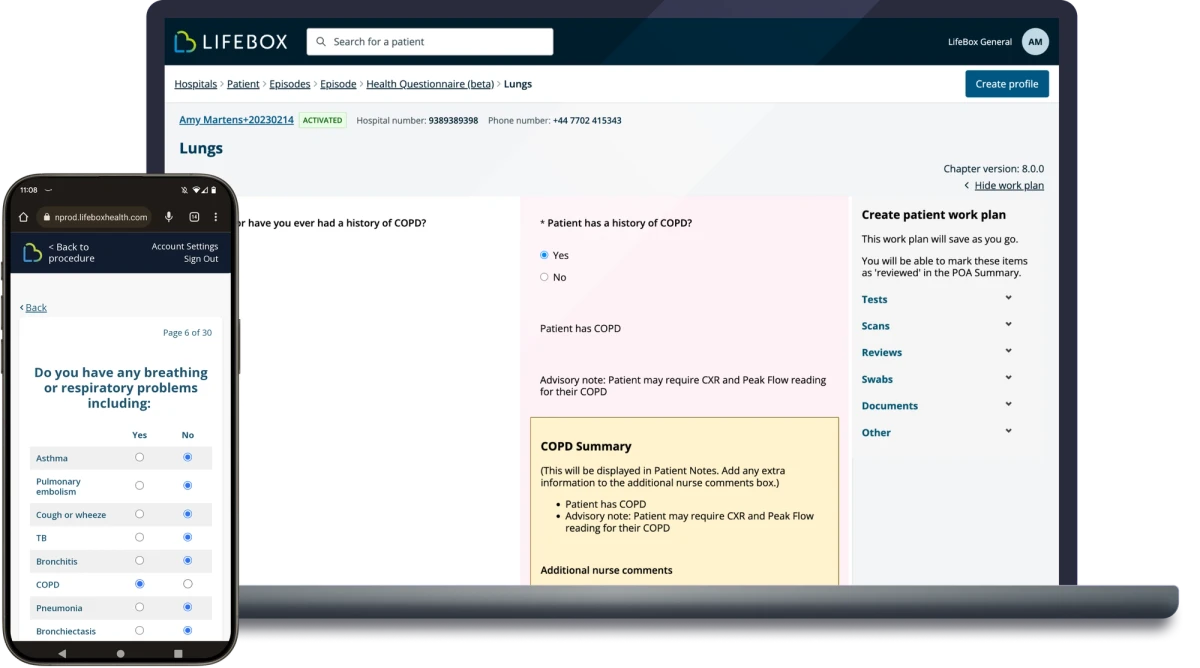The image size is (1200, 668).
Task: Open the Patient breadcrumb link
Action: coord(243,84)
